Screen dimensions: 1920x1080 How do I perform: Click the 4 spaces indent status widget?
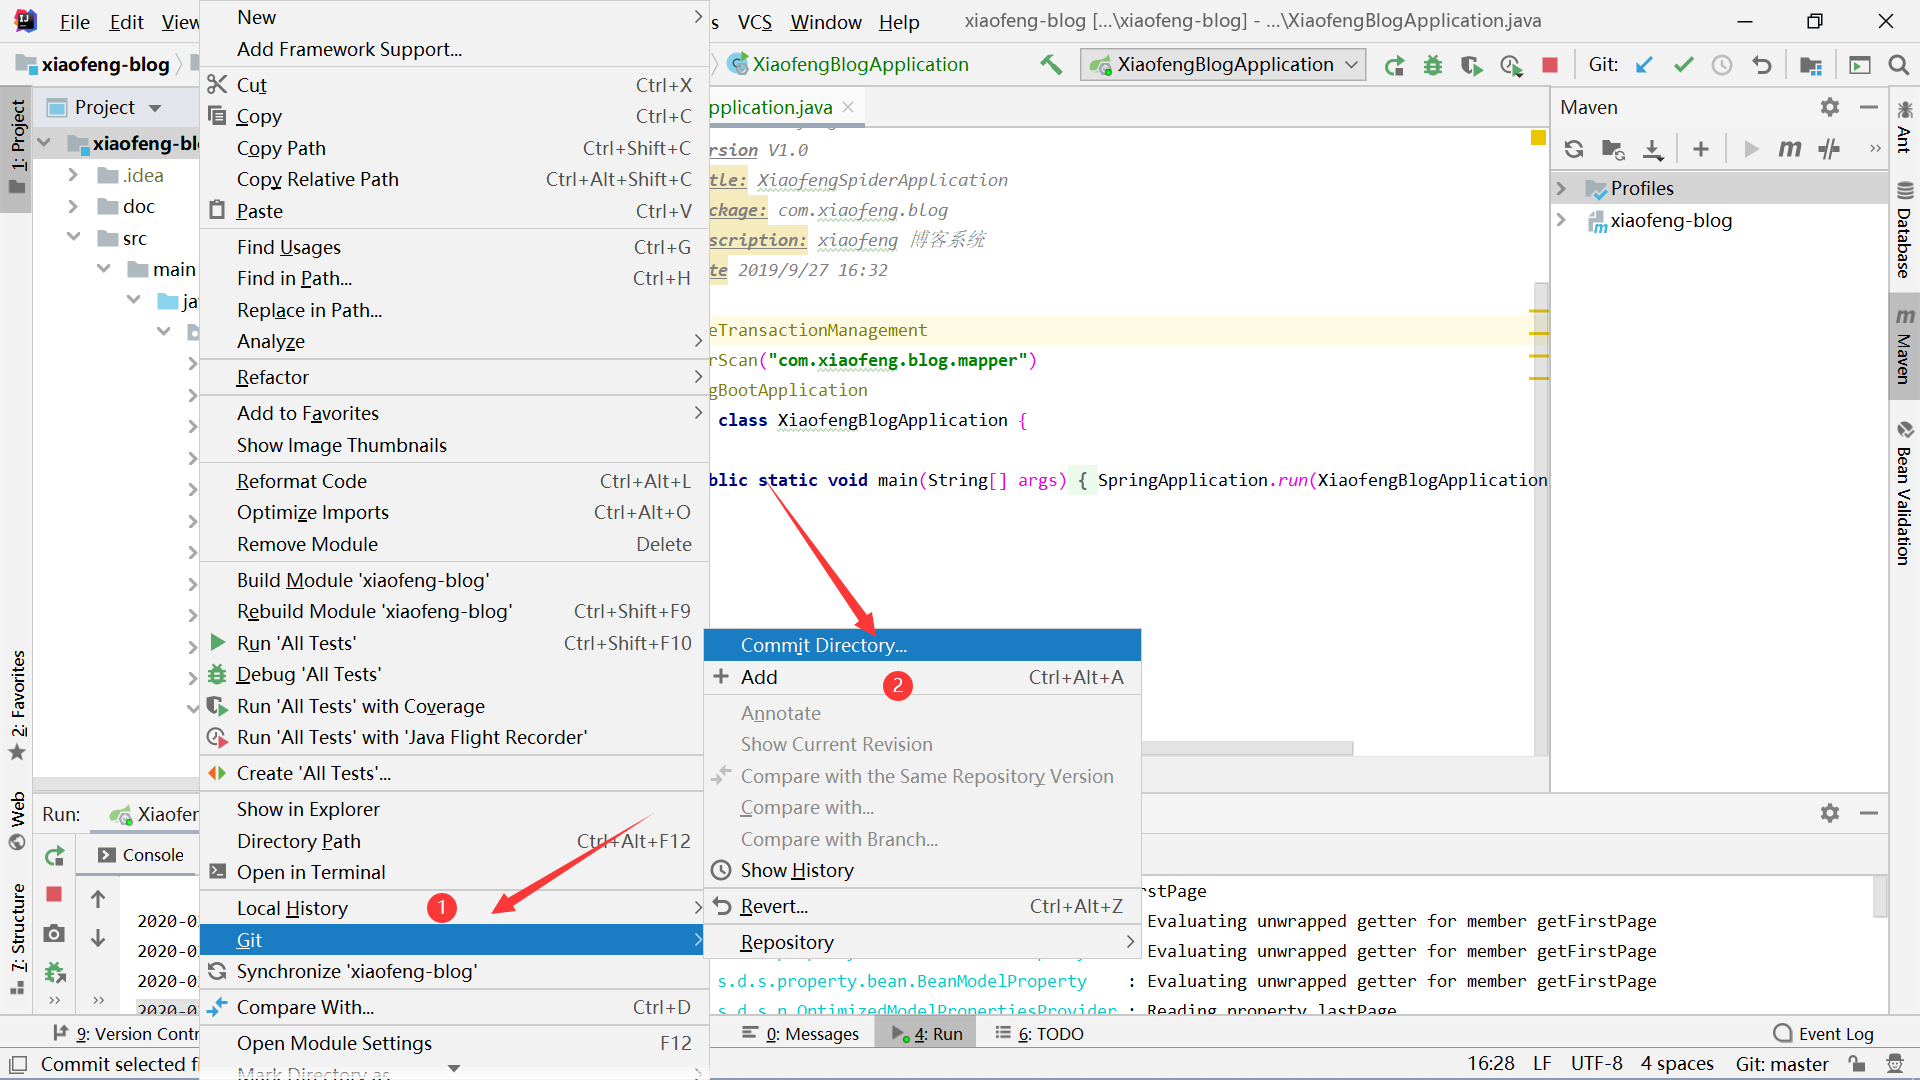1677,1064
